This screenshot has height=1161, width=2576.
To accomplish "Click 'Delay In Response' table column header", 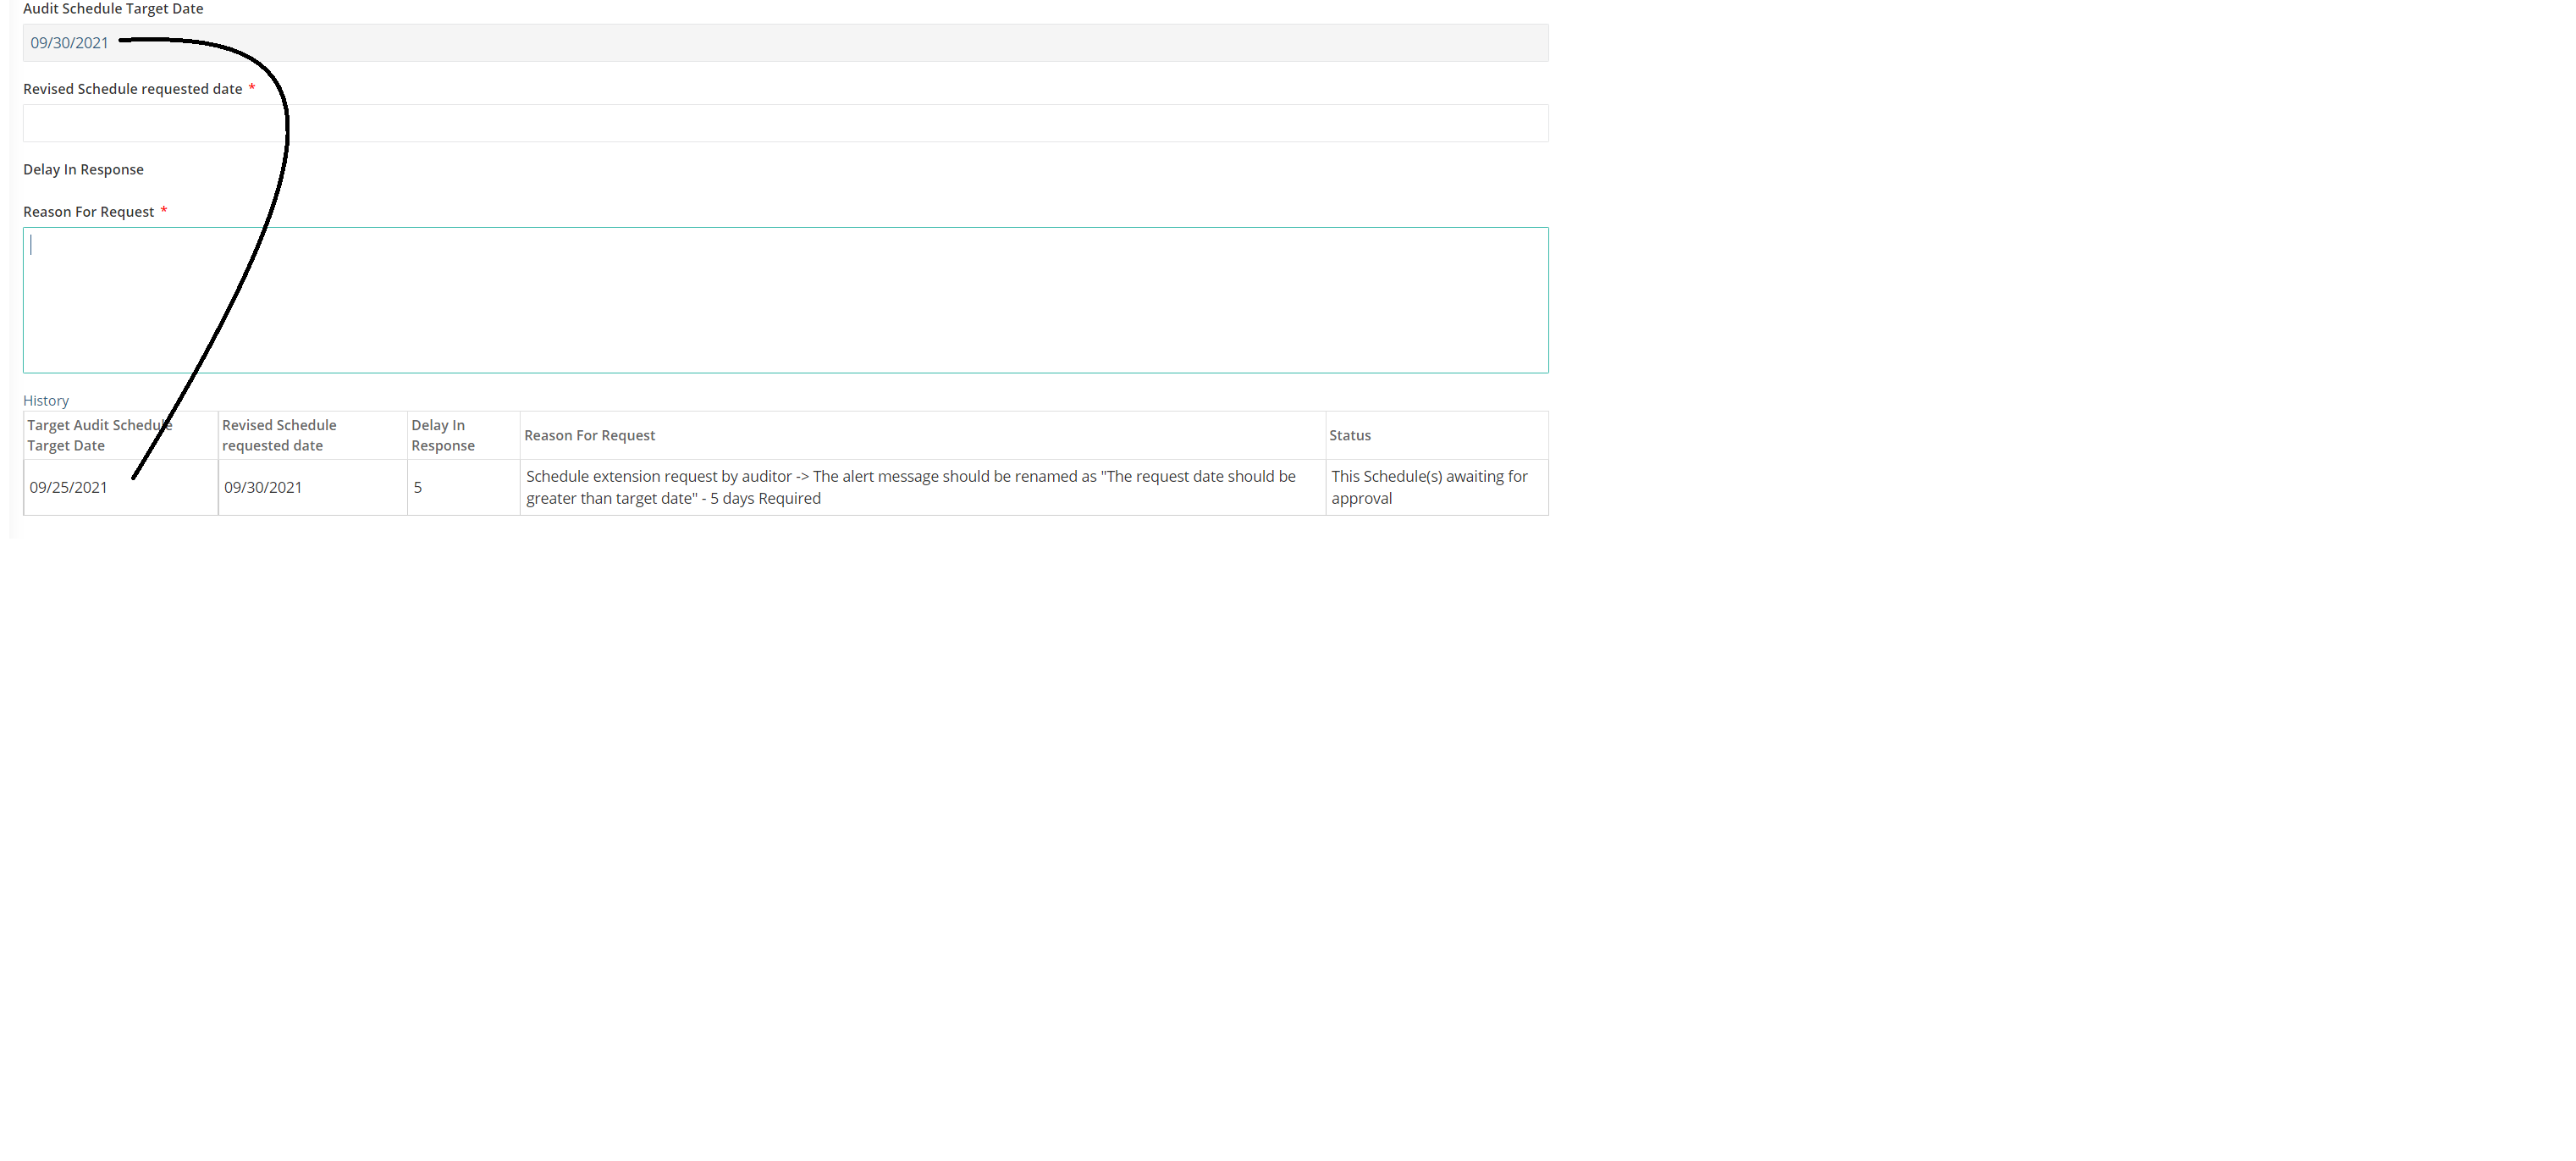I will point(463,435).
